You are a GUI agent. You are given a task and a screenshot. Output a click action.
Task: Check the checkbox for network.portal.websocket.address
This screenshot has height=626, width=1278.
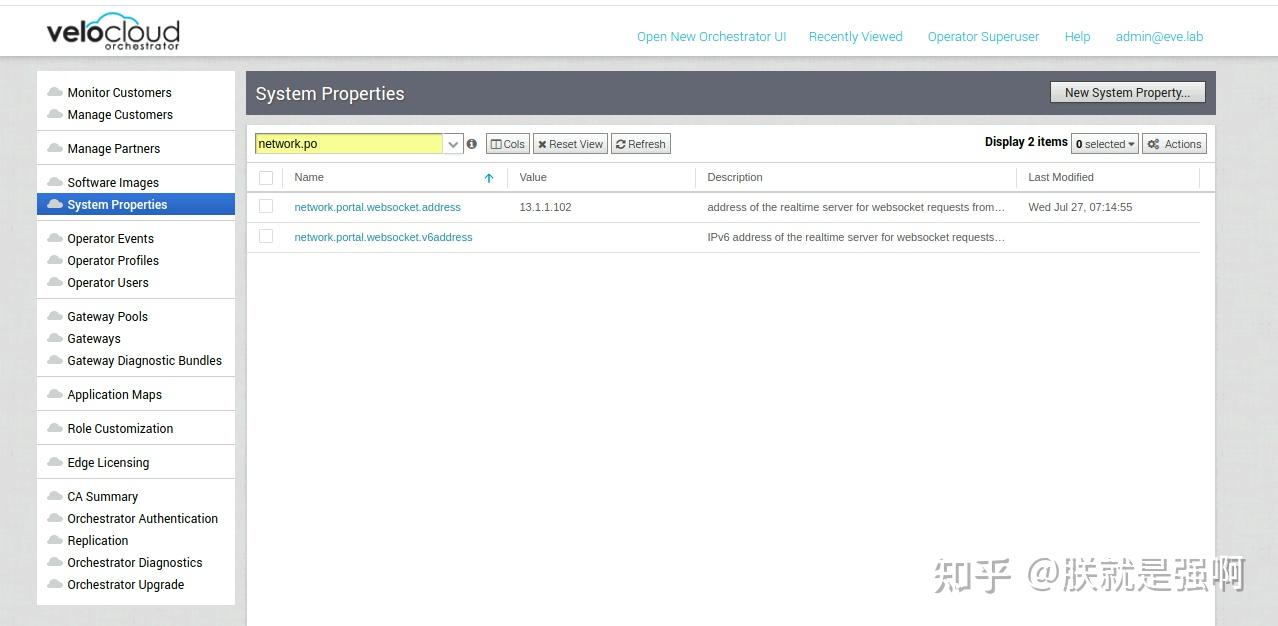pyautogui.click(x=265, y=207)
